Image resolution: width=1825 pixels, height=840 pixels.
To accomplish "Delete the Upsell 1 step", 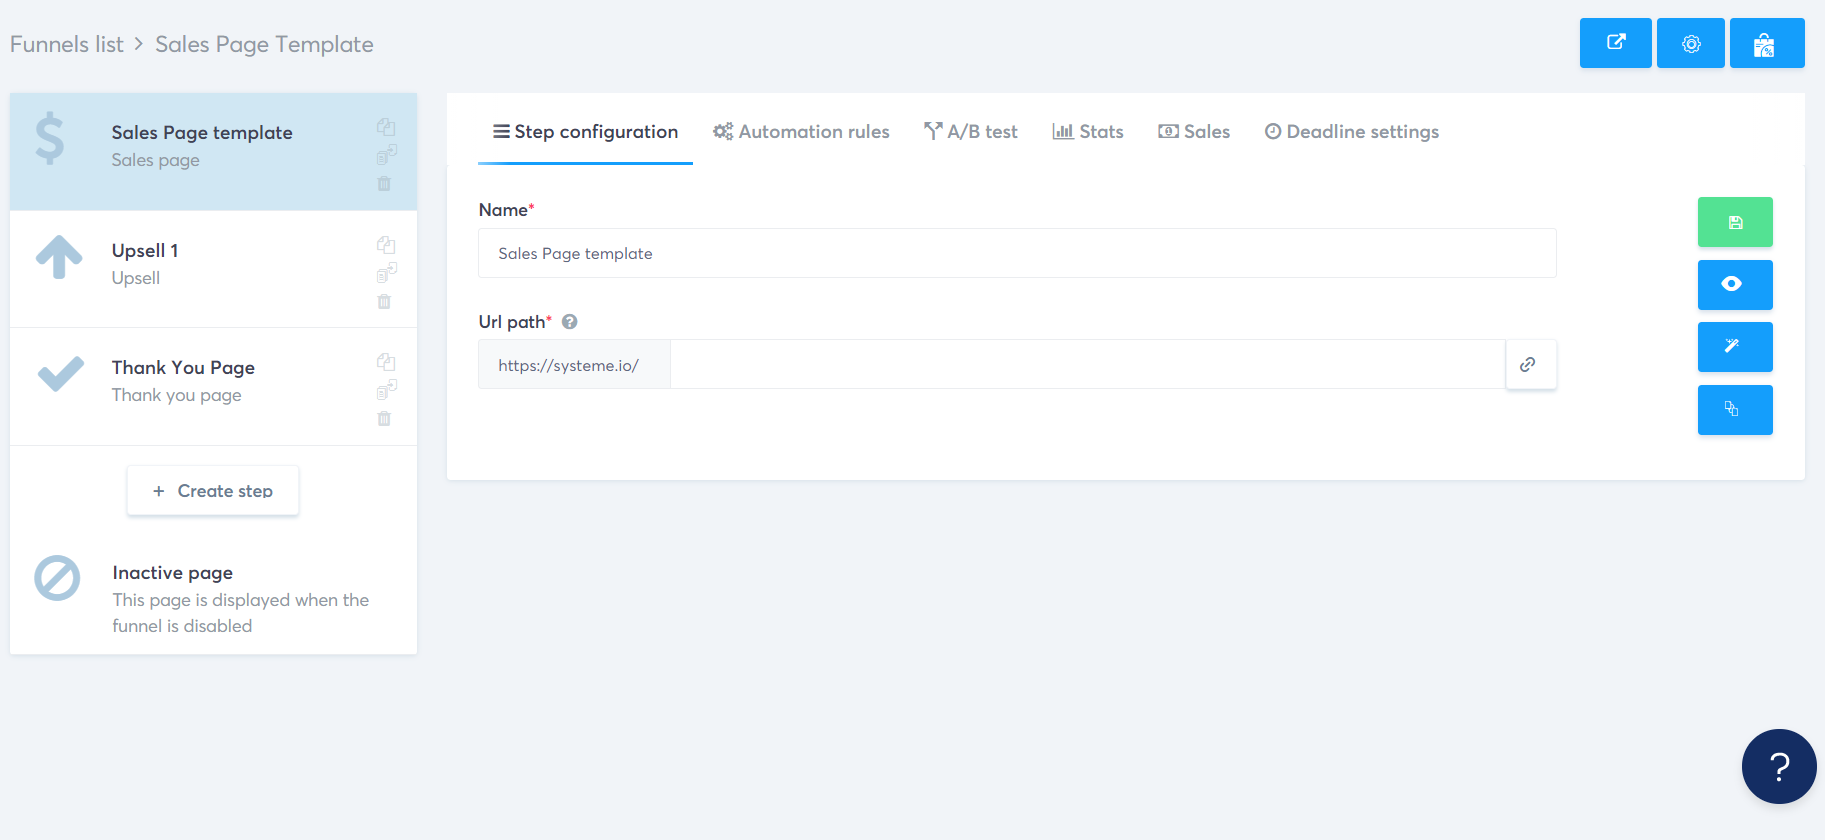I will [x=384, y=301].
